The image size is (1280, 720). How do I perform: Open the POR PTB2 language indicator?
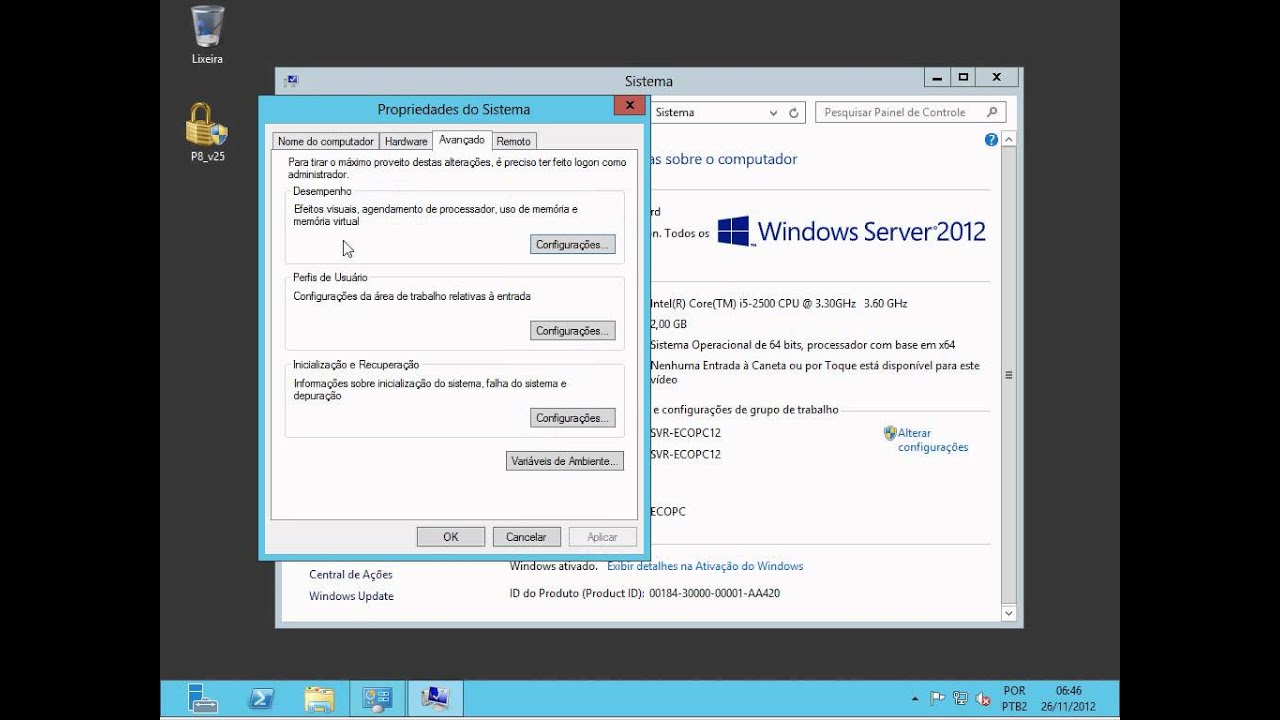(x=1014, y=698)
